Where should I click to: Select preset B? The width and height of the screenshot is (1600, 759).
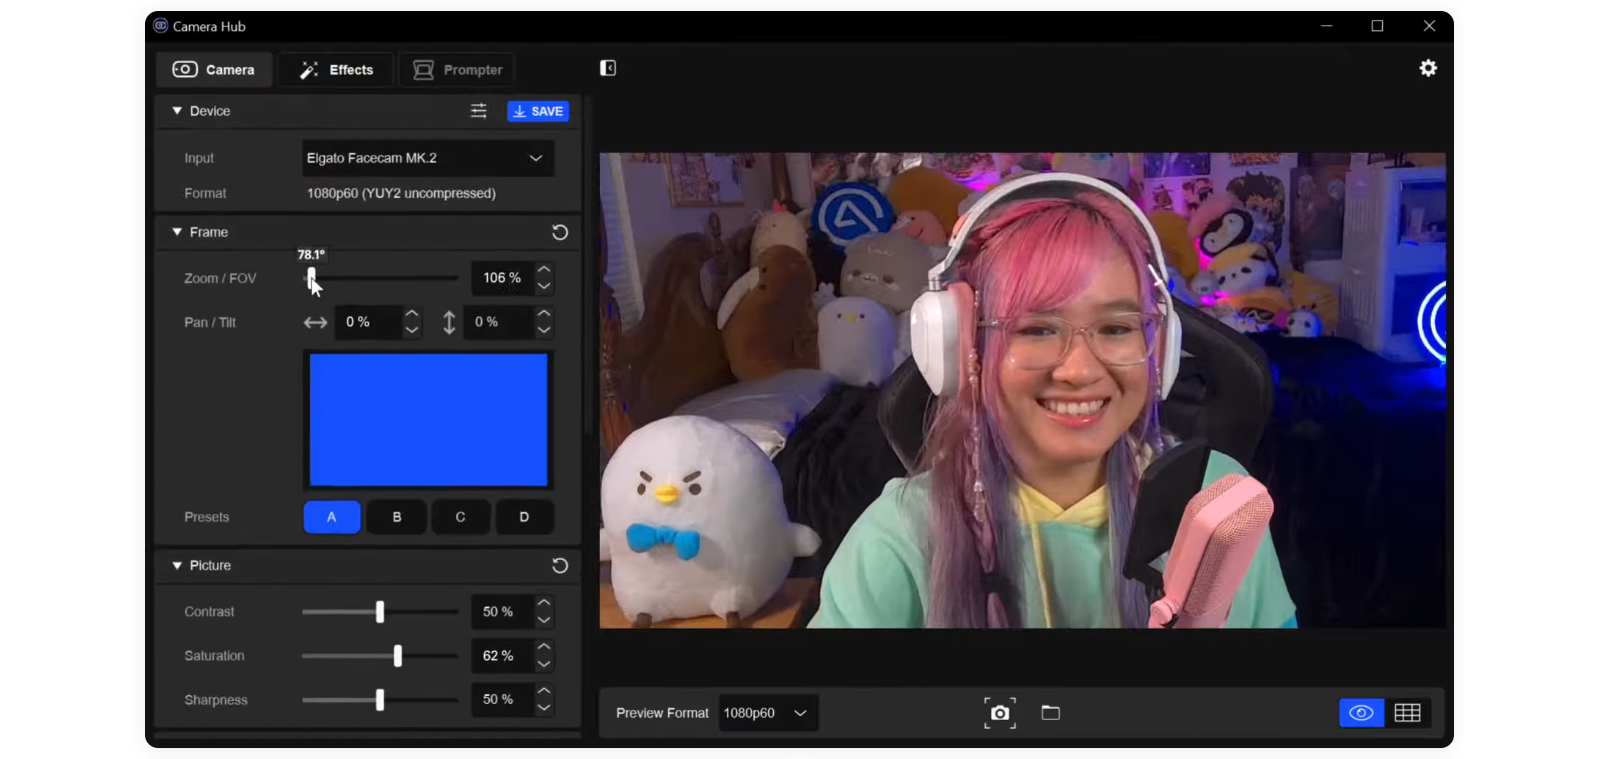[x=397, y=517]
